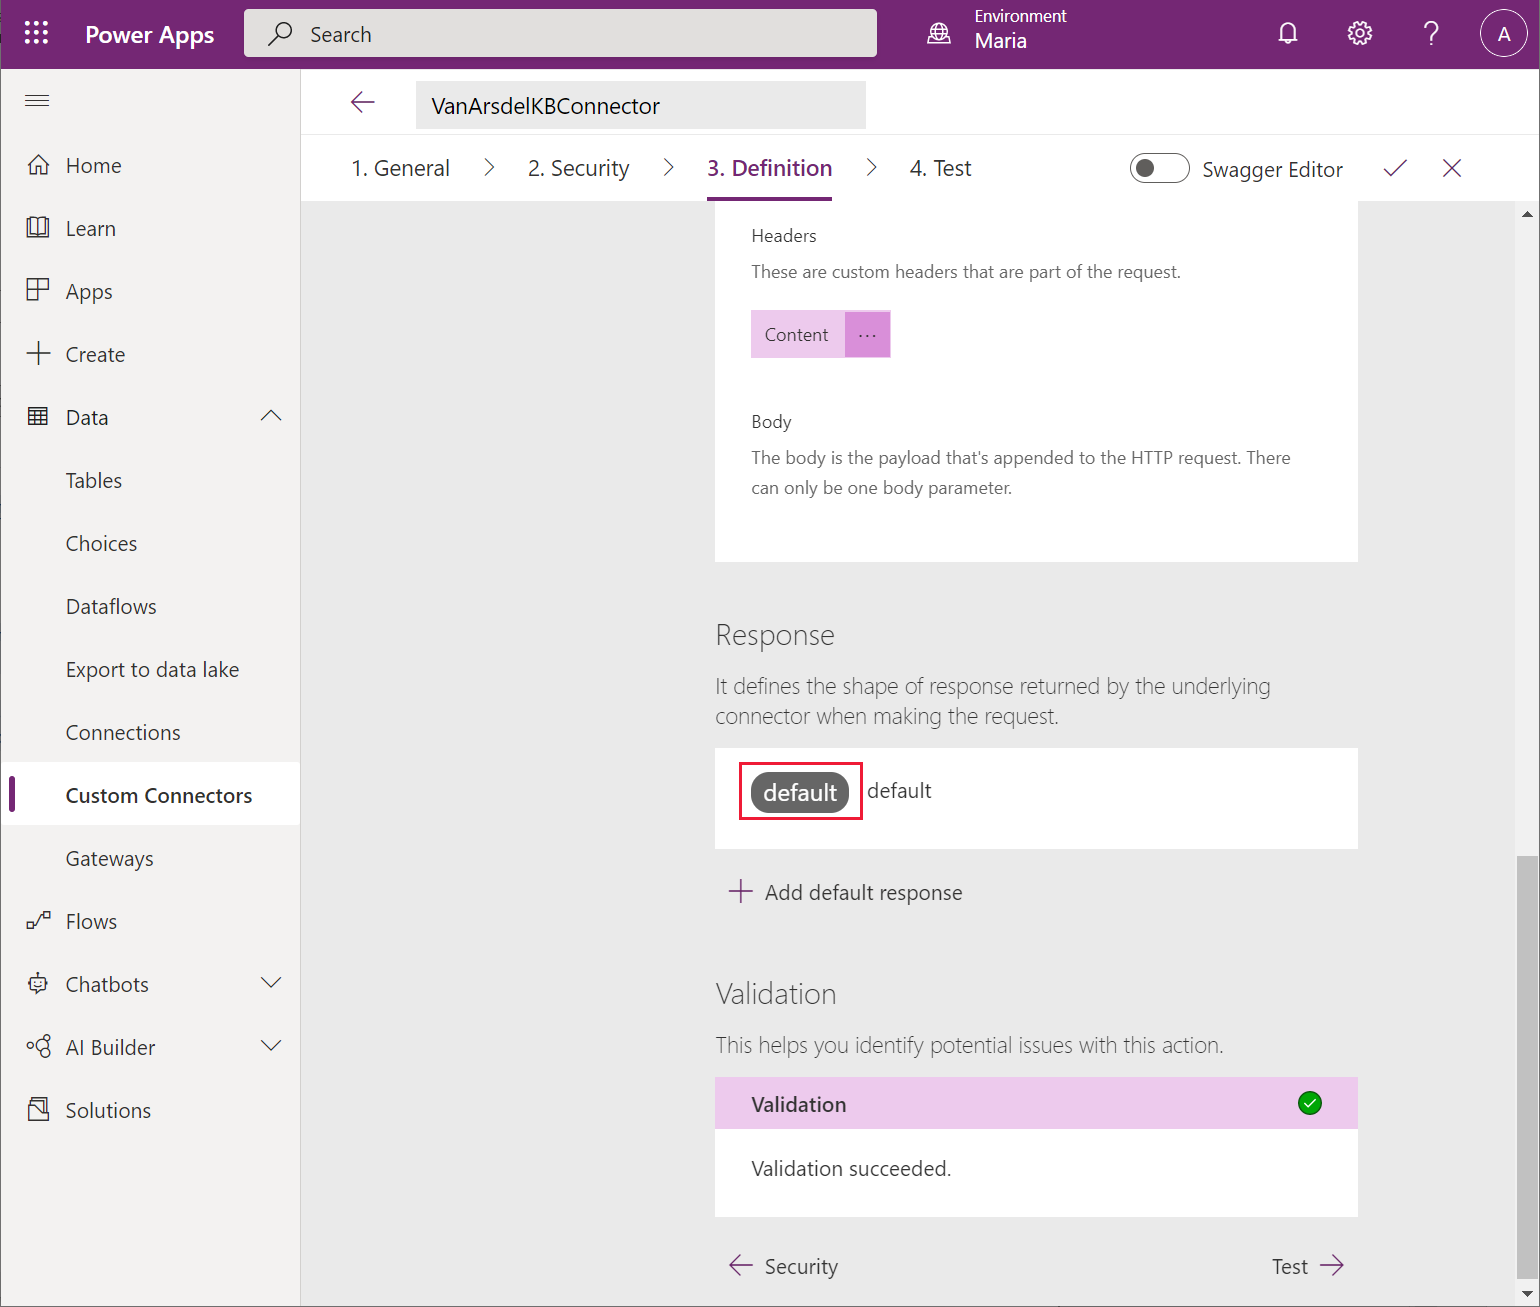
Task: Click the Flows icon
Action: 38,921
